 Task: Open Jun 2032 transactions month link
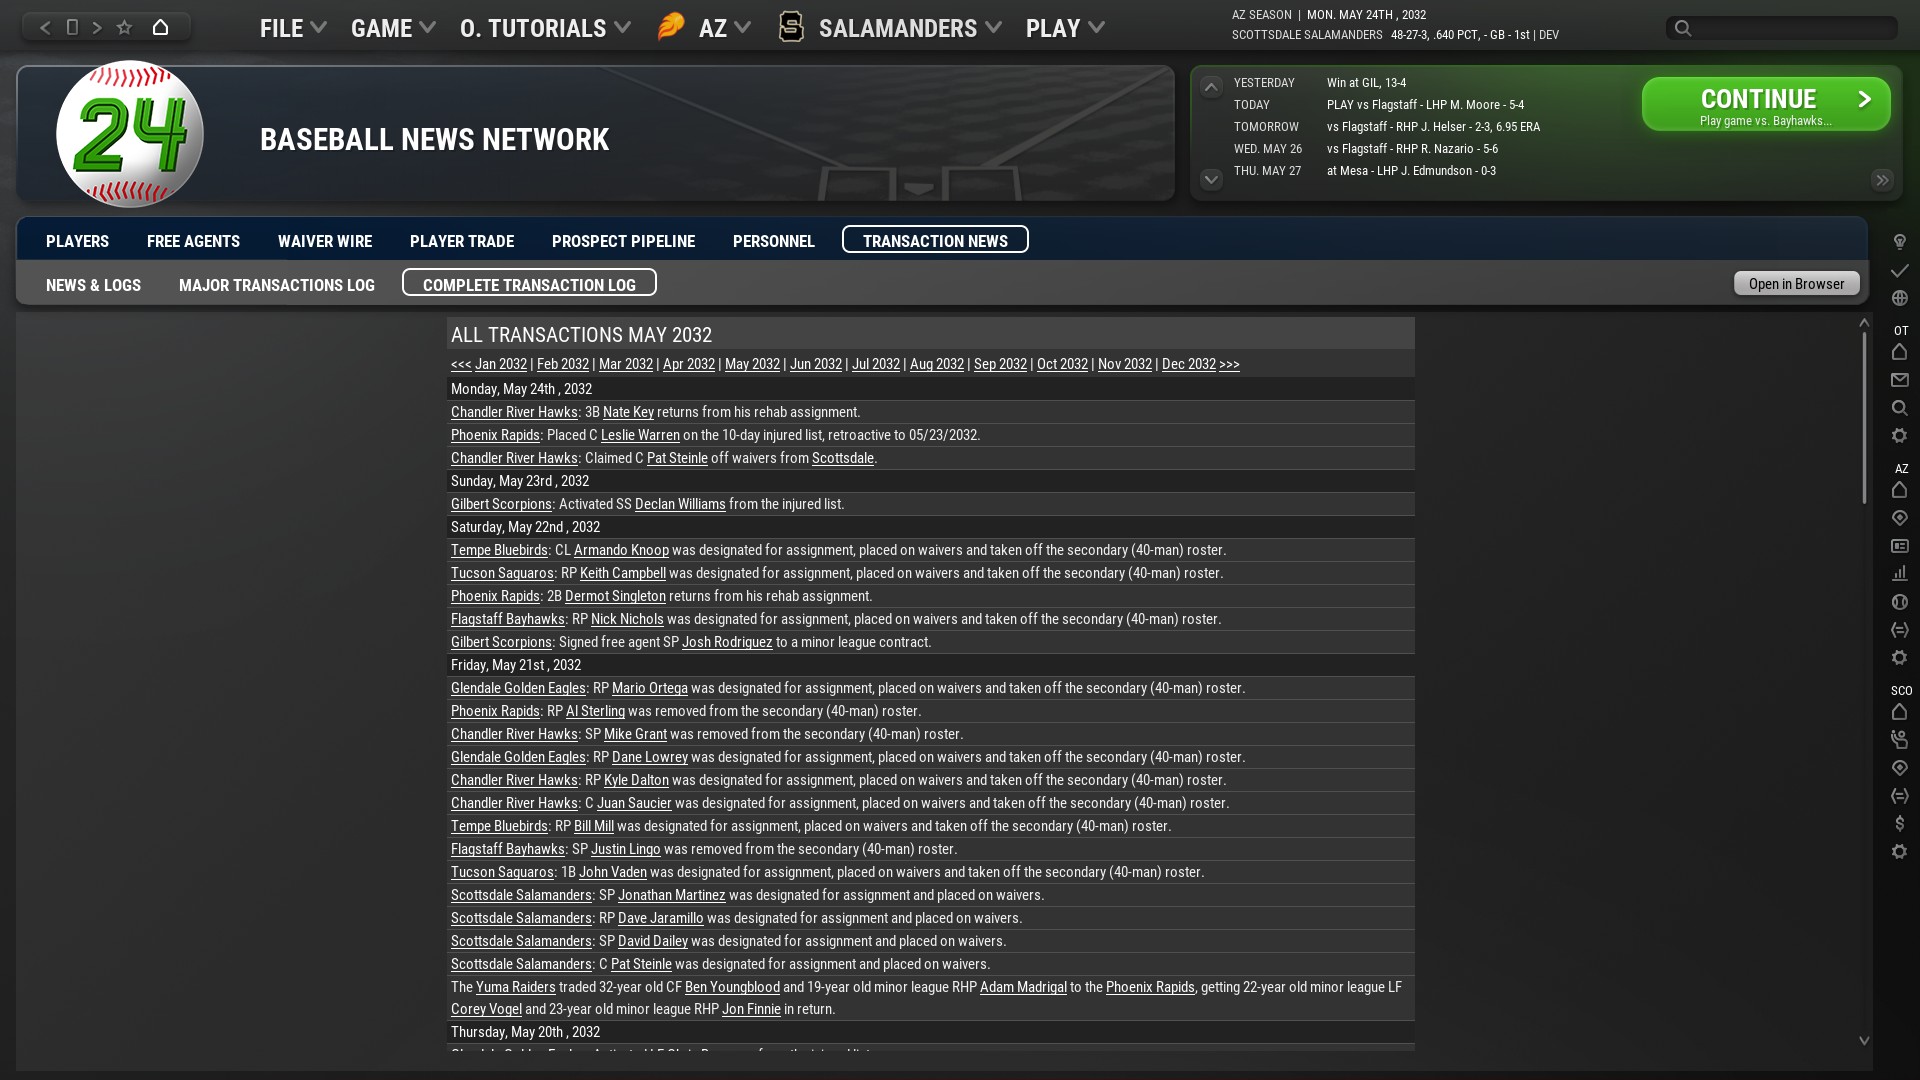click(815, 364)
